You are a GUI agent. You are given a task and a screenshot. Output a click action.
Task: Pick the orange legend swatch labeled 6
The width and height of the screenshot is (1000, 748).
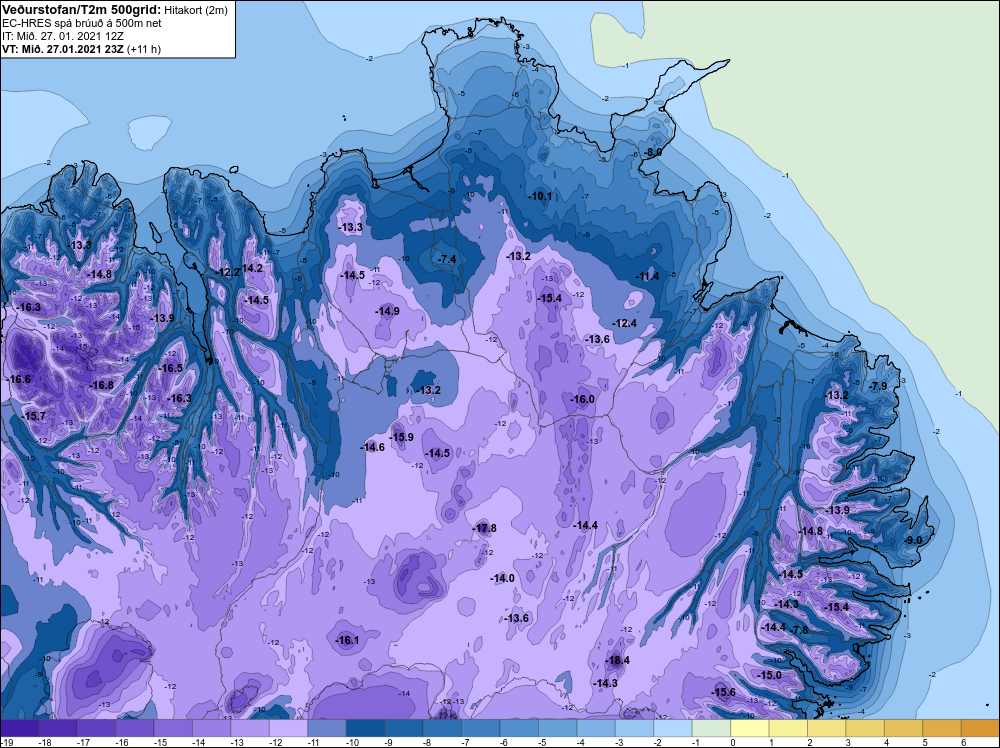point(981,728)
